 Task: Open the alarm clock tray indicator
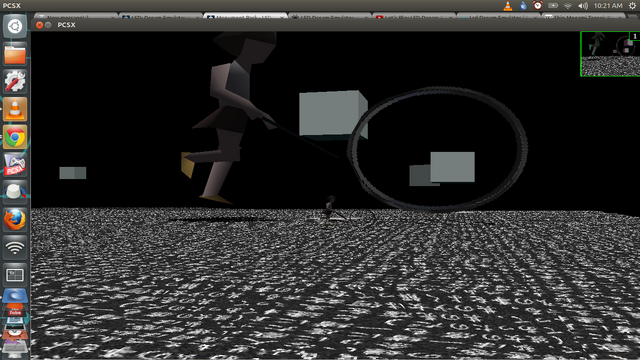click(538, 6)
